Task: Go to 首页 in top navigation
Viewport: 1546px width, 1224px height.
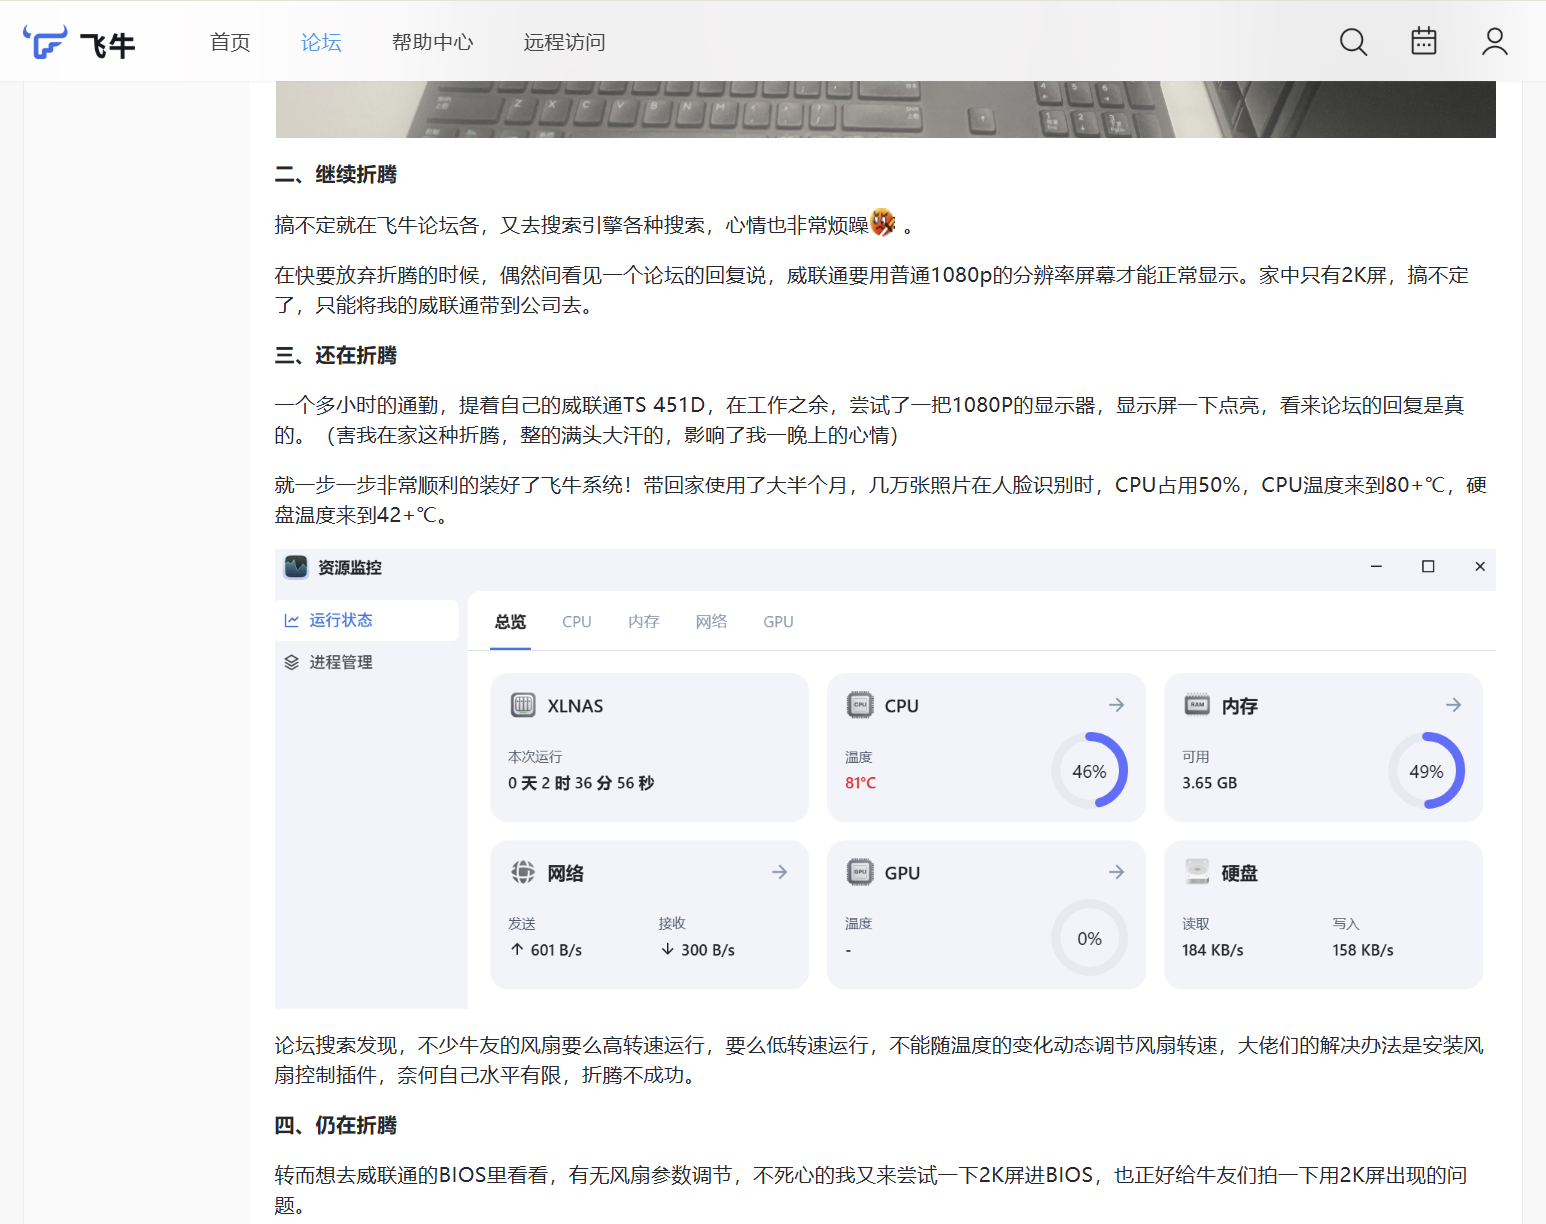Action: tap(230, 42)
